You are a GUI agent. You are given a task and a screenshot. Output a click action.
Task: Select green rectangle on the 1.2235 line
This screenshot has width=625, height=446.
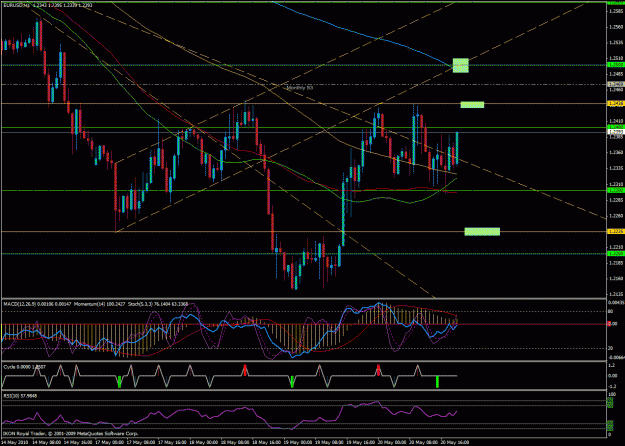point(482,232)
